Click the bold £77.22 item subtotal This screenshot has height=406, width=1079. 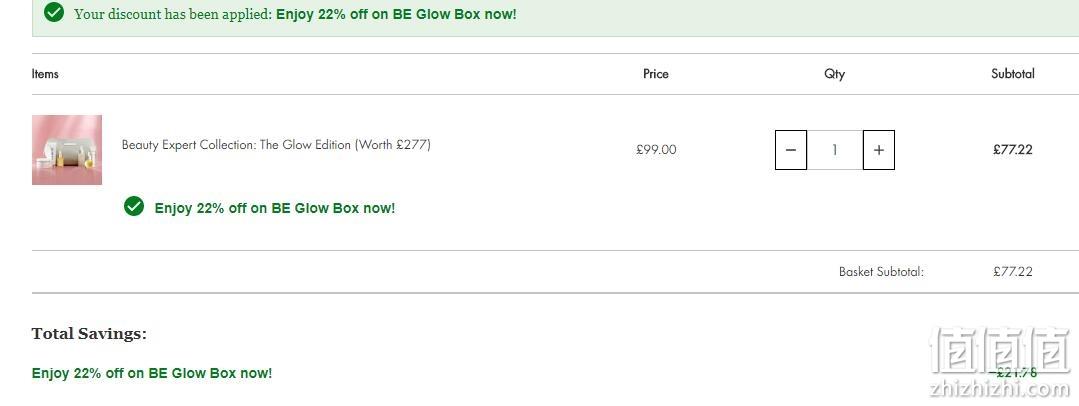click(1013, 149)
